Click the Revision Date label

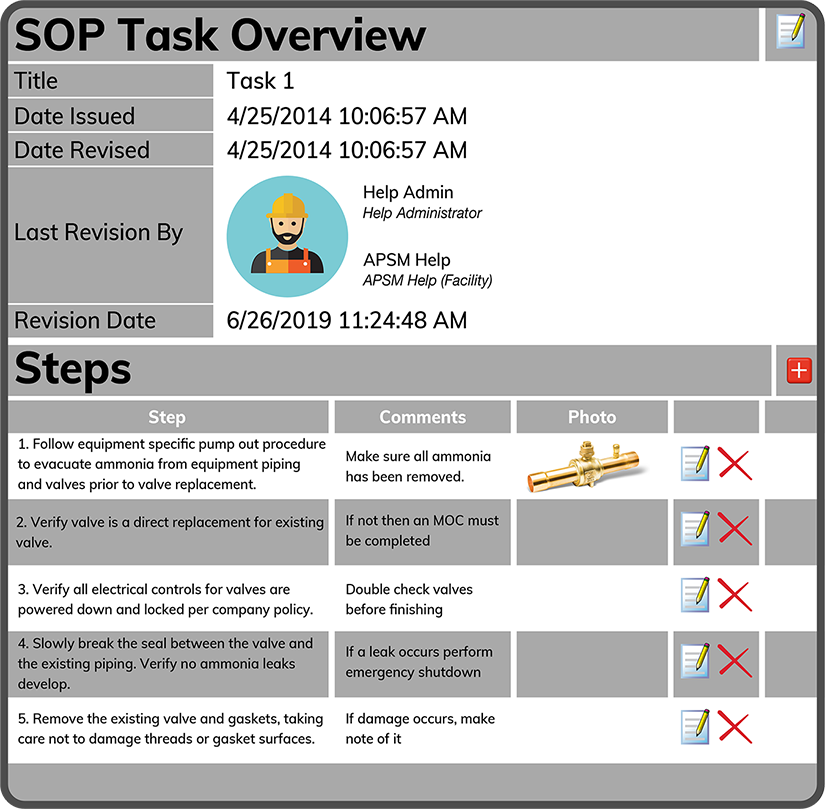[x=85, y=320]
